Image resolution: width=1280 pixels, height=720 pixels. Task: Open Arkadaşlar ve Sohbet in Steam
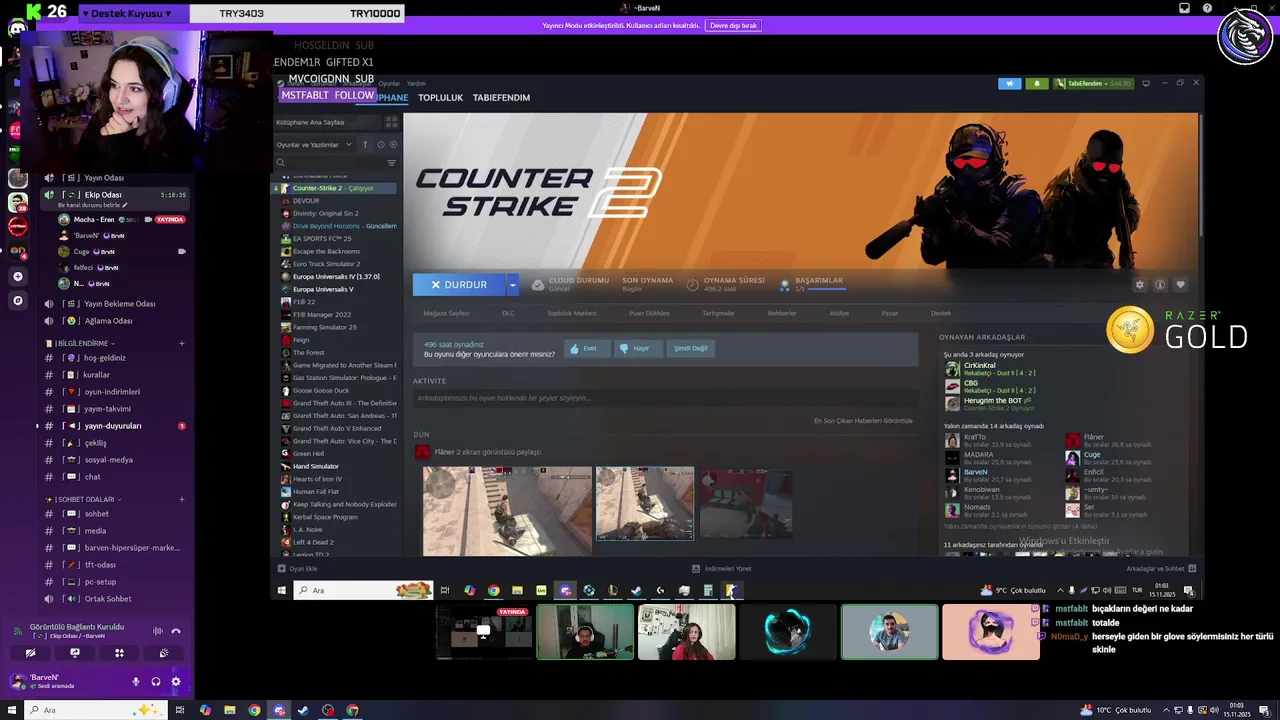(1161, 569)
